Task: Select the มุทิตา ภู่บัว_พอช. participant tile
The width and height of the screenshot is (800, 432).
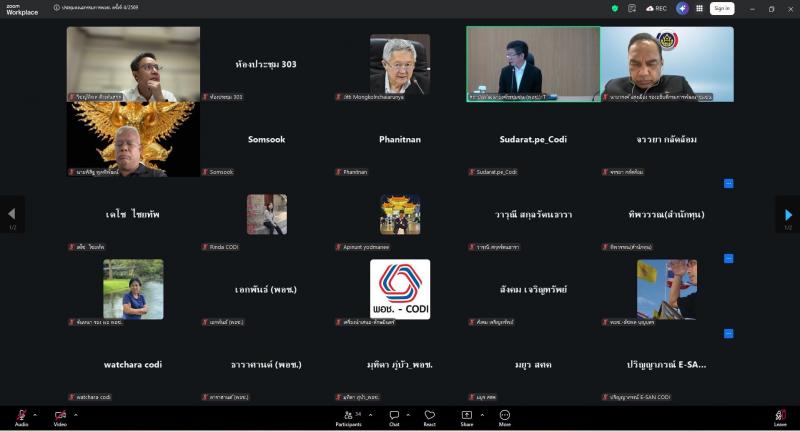Action: pyautogui.click(x=400, y=364)
